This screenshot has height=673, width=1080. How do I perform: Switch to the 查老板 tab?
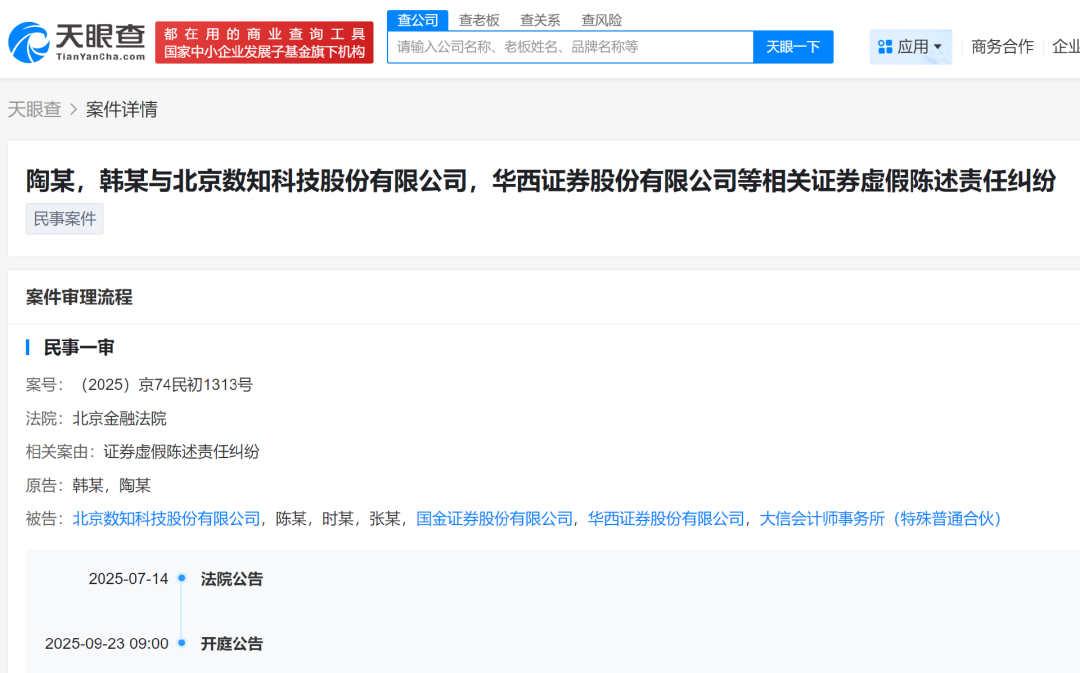pyautogui.click(x=479, y=20)
